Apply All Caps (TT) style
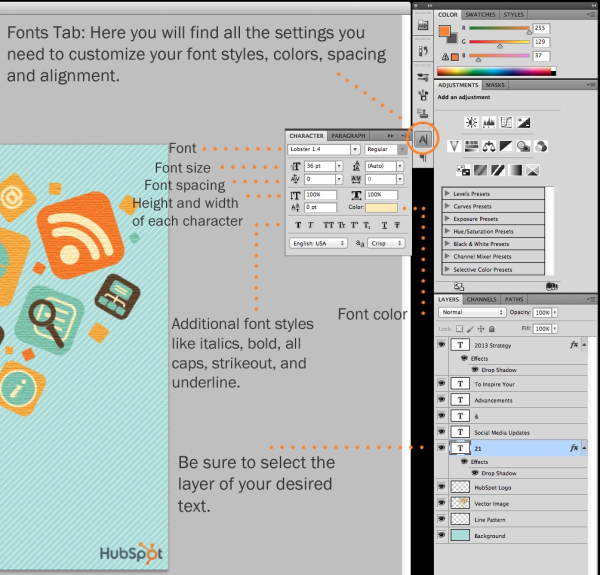This screenshot has width=600, height=575. (328, 225)
